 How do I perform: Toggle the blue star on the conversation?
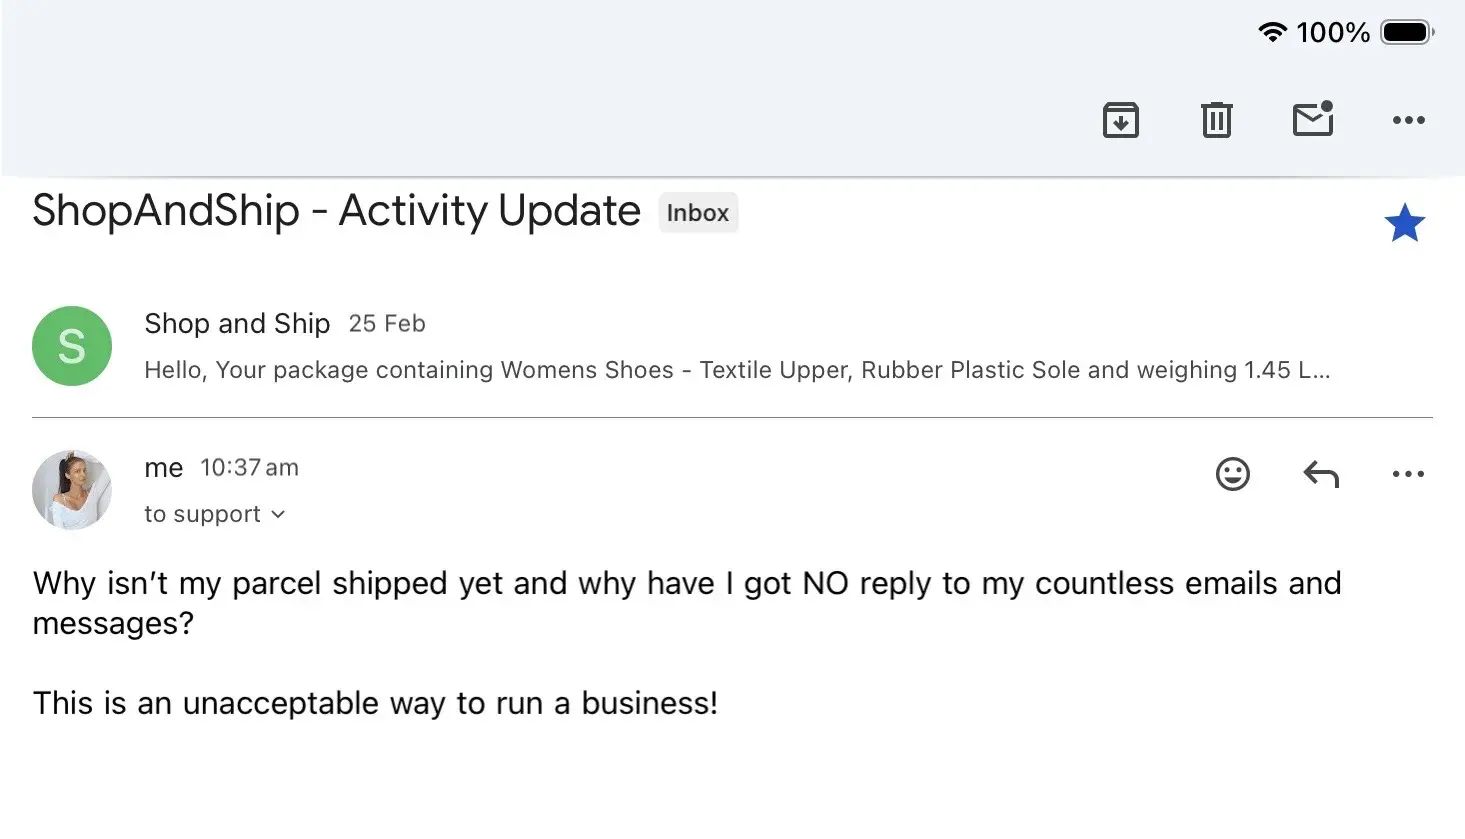click(1404, 223)
